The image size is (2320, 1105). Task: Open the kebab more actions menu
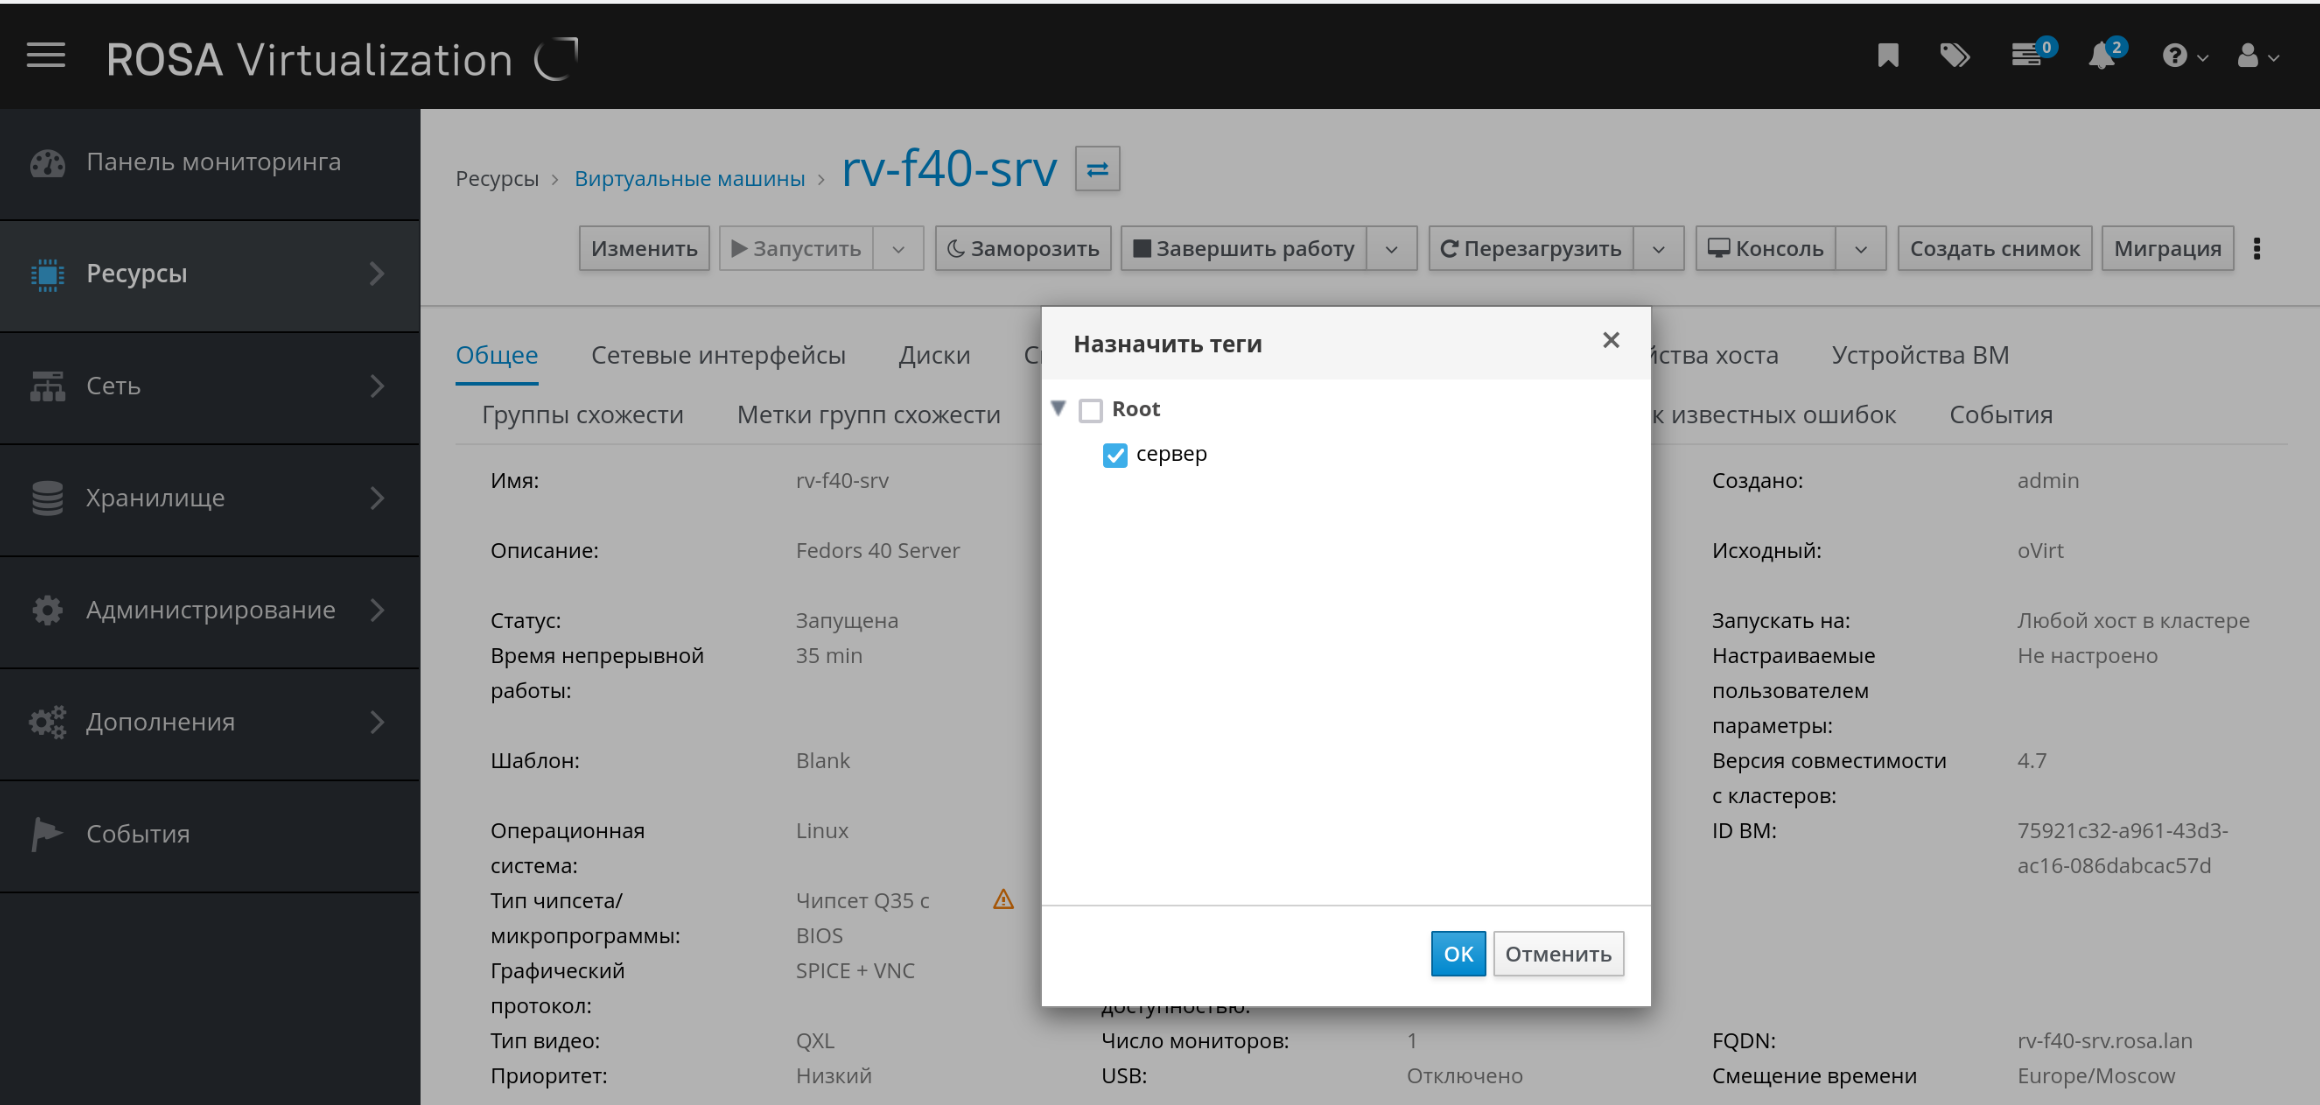[2257, 249]
